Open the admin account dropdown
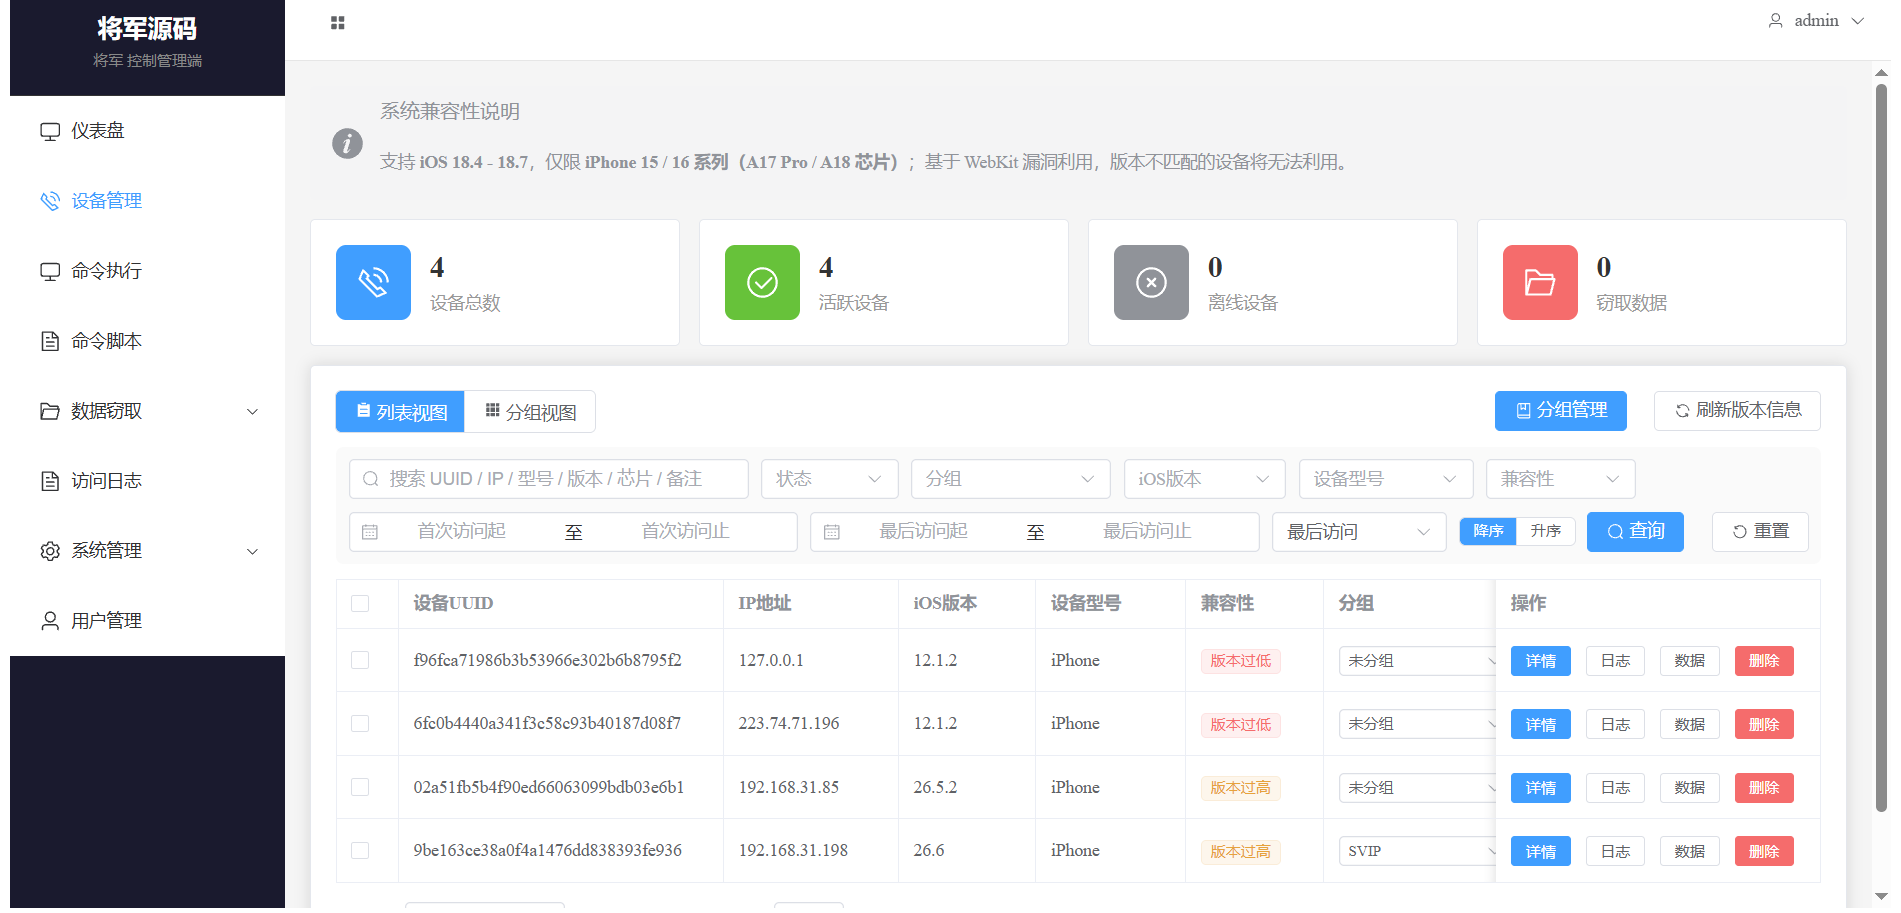Viewport: 1901px width, 913px height. [x=1816, y=21]
